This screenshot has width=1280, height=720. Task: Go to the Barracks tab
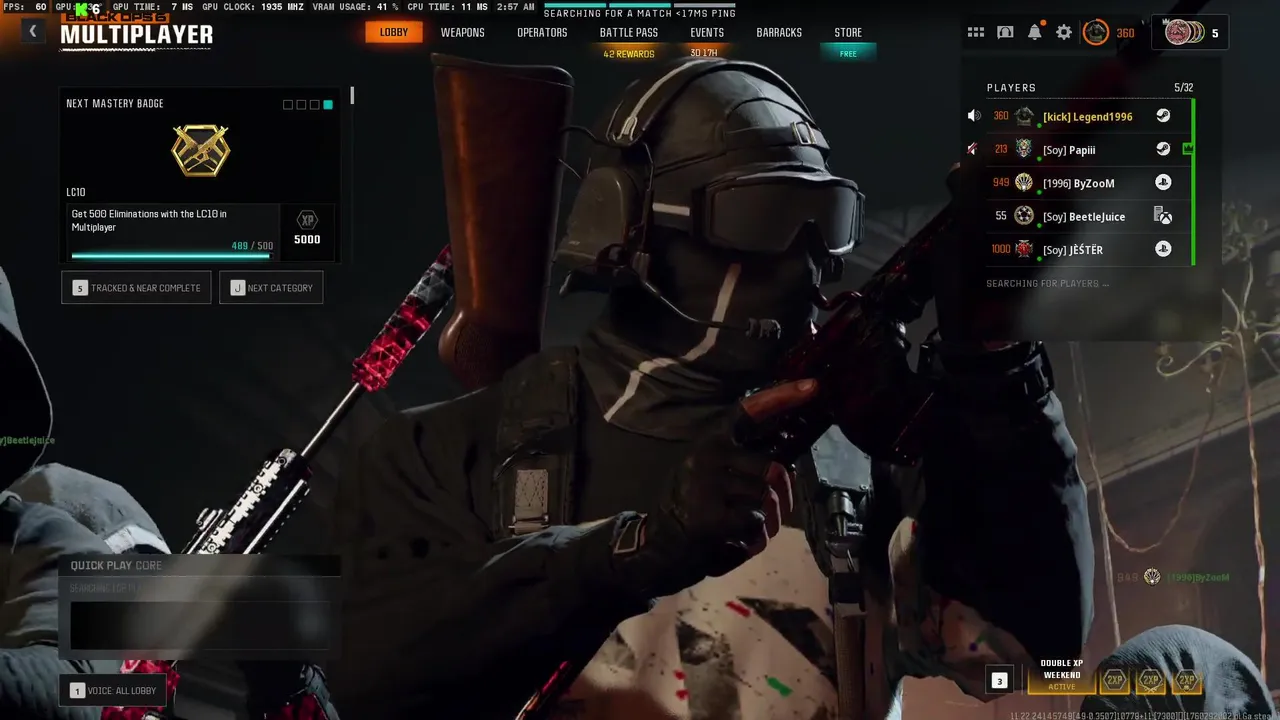pos(779,33)
